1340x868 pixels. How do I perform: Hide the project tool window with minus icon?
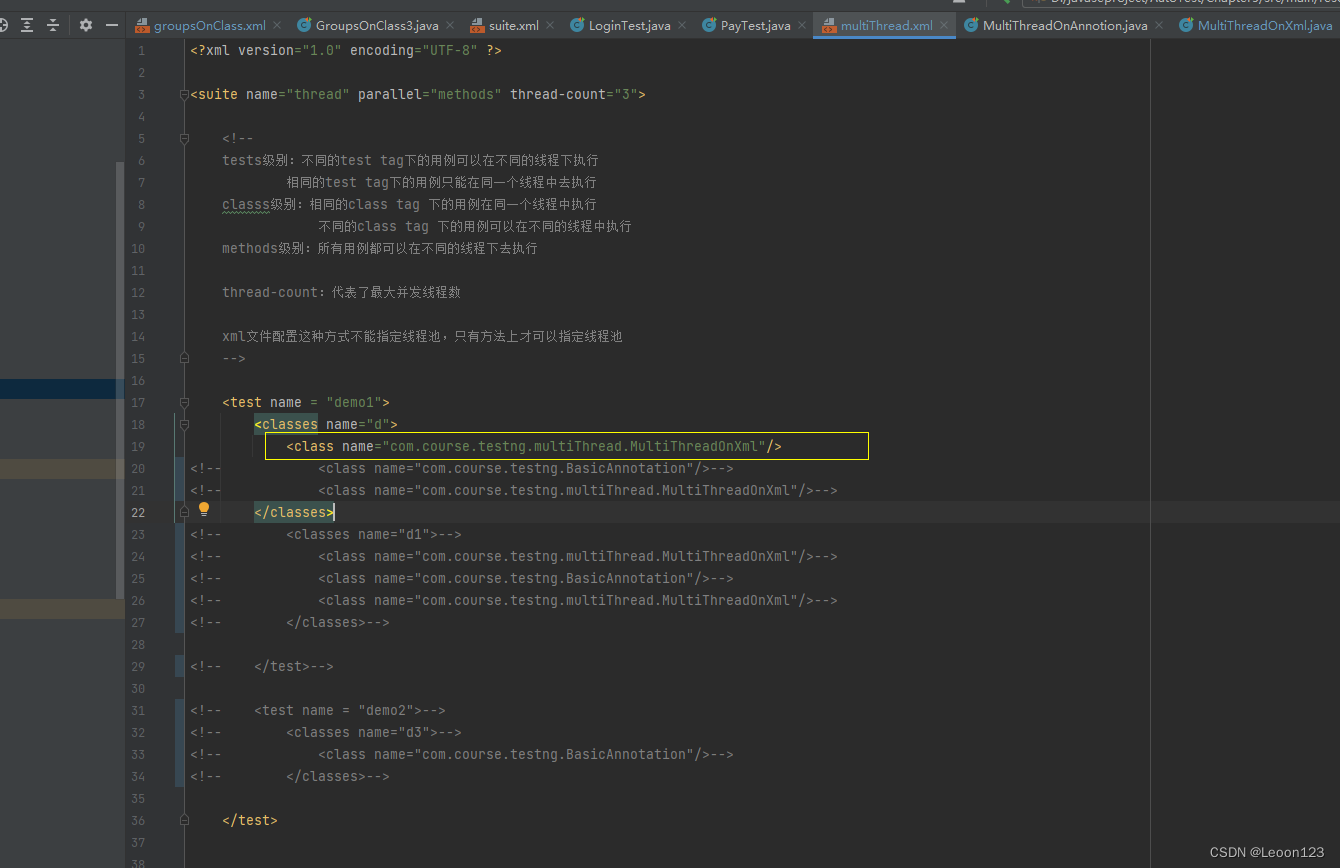coord(112,25)
